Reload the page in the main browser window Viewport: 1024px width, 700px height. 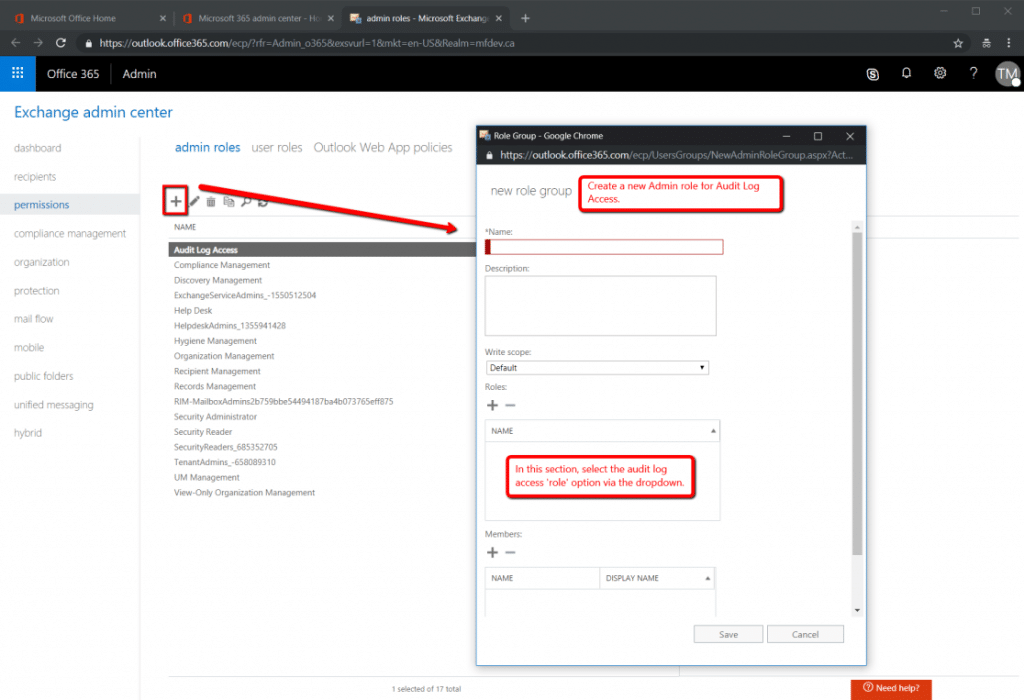click(x=61, y=43)
